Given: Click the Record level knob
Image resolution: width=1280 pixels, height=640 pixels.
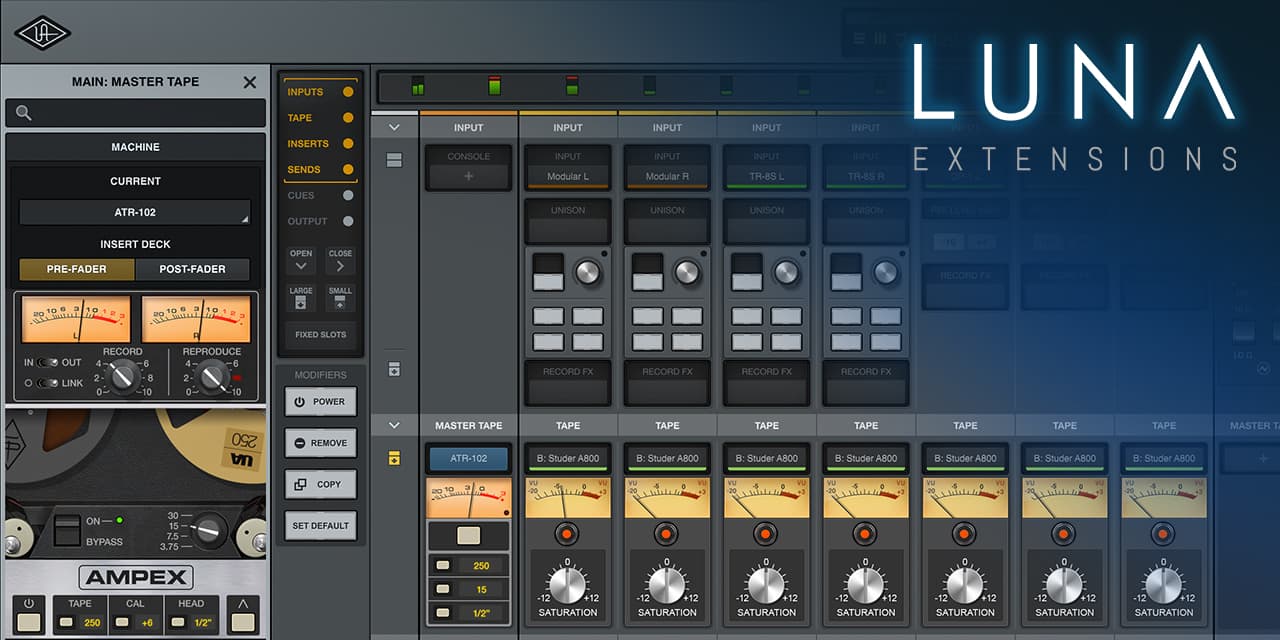Looking at the screenshot, I should (122, 376).
